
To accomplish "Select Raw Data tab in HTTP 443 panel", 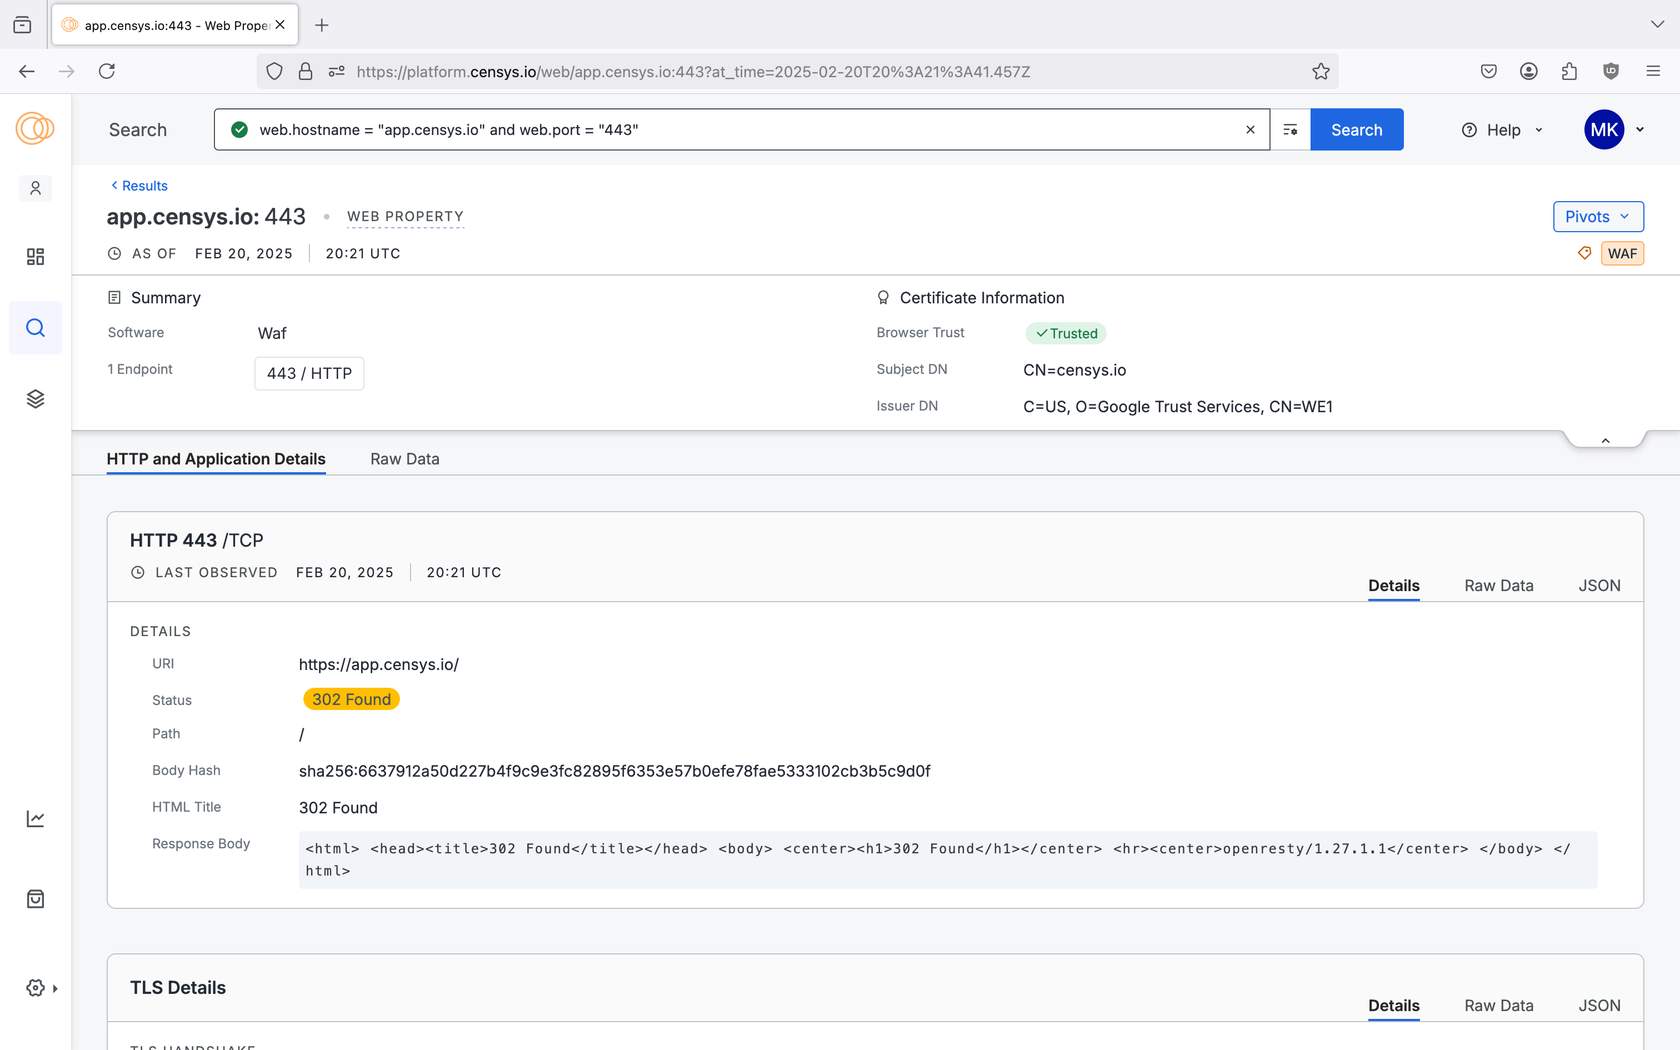I will click(x=1499, y=586).
